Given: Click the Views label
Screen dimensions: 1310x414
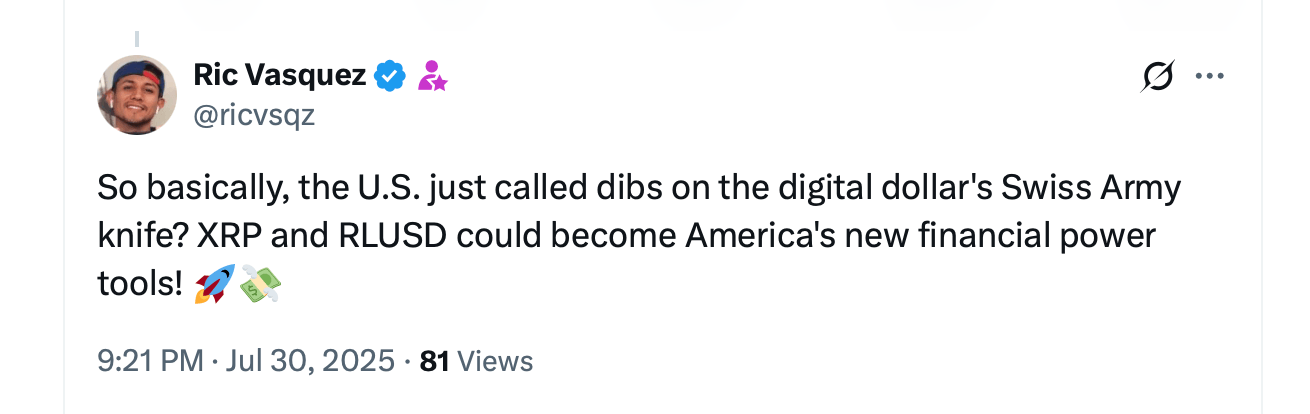Looking at the screenshot, I should pyautogui.click(x=494, y=361).
